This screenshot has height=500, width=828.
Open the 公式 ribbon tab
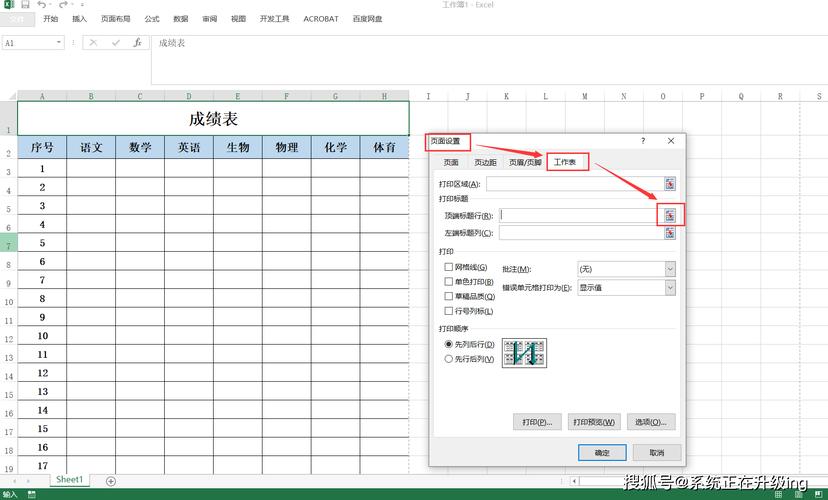tap(152, 19)
